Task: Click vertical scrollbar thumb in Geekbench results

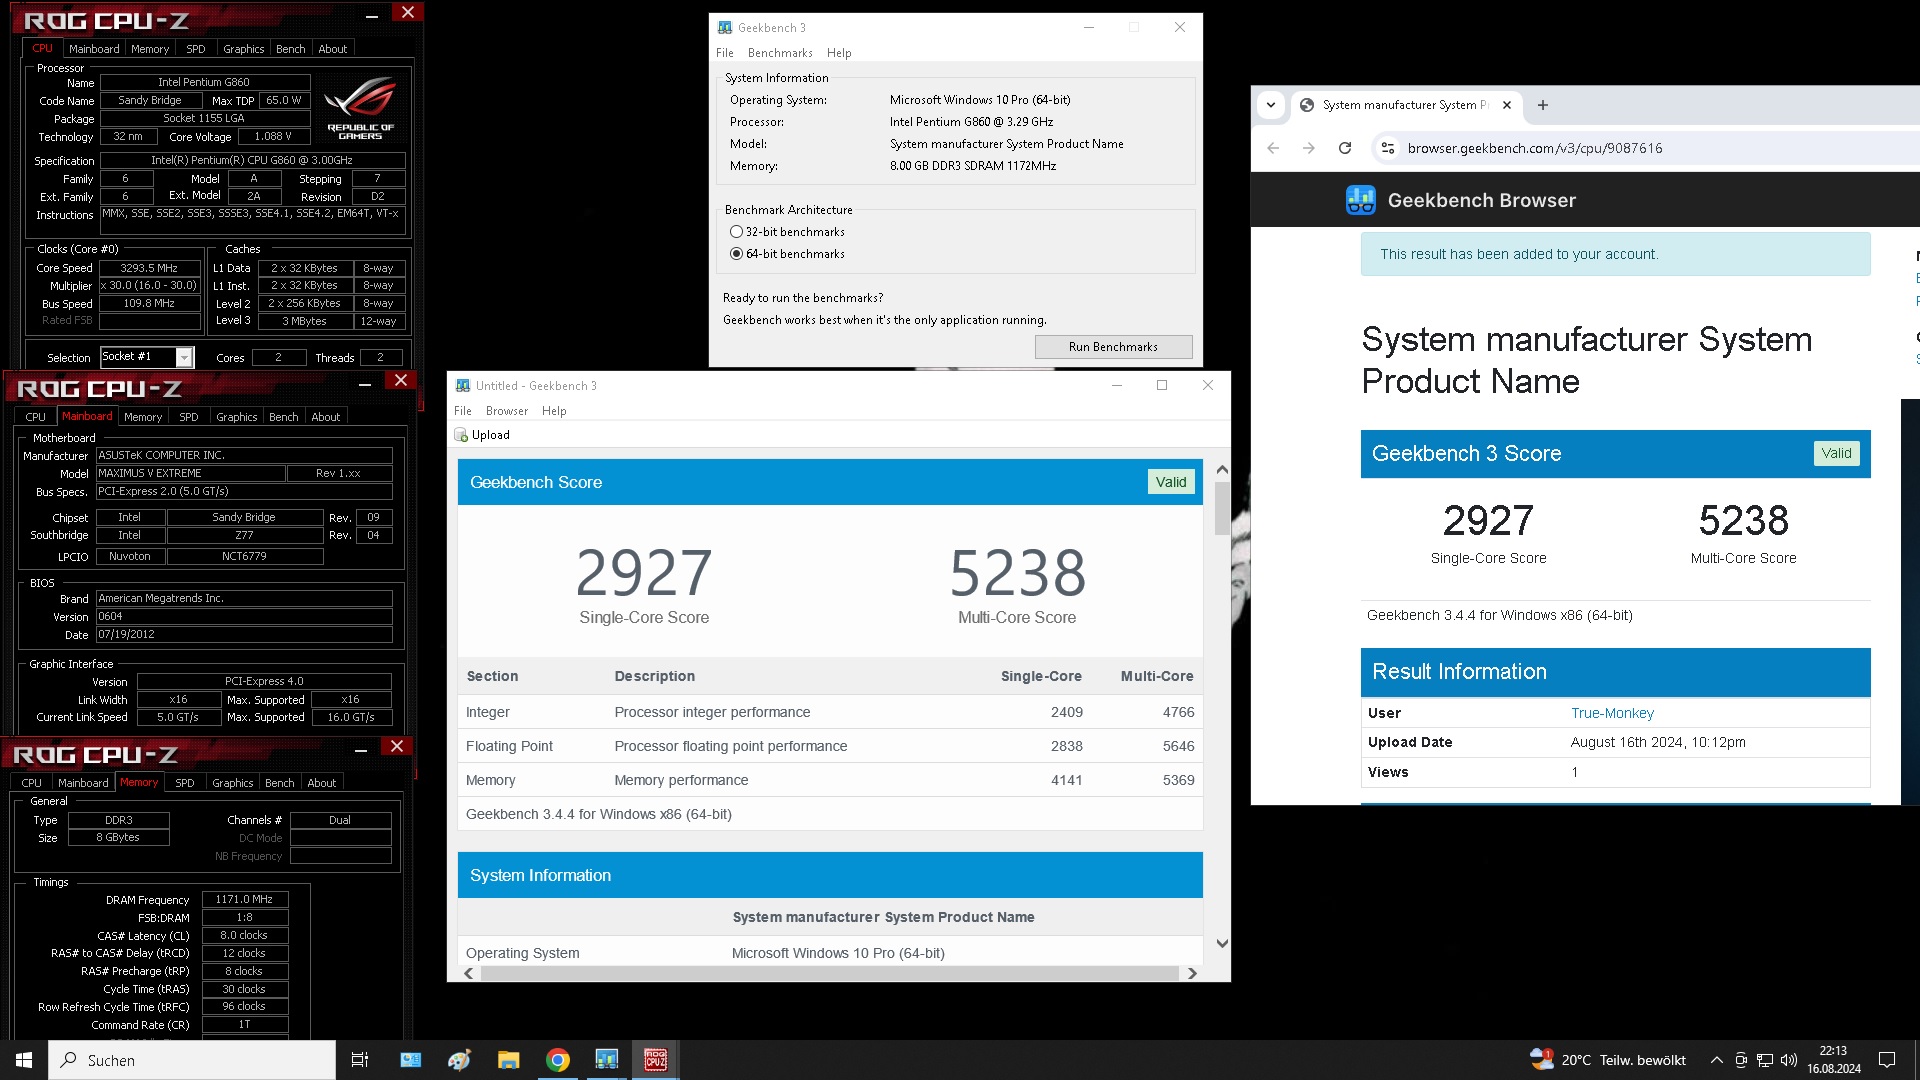Action: pyautogui.click(x=1222, y=508)
